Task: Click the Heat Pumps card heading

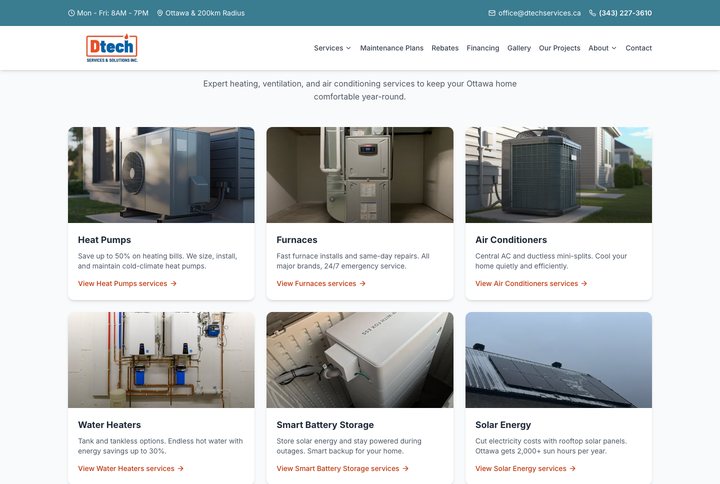Action: point(104,240)
